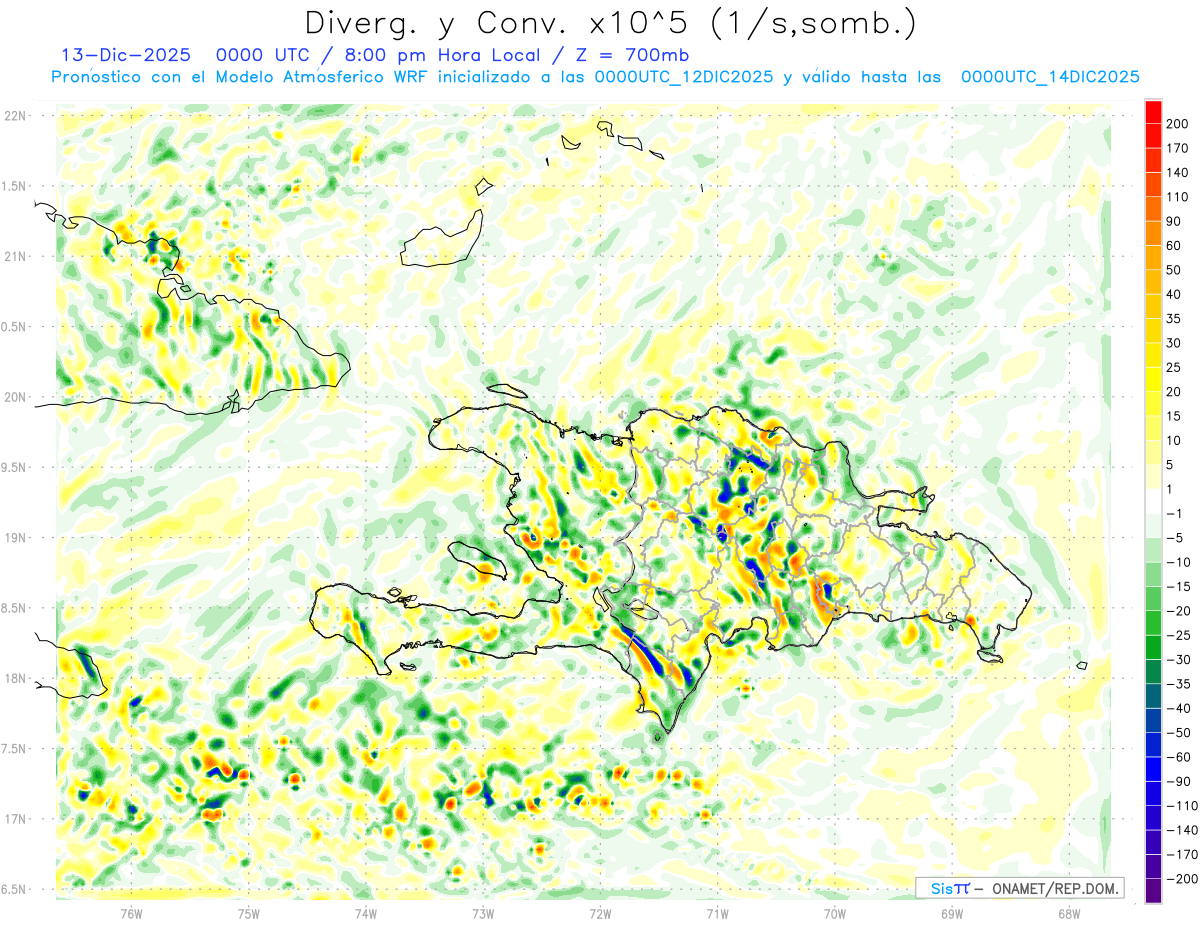Click the positive "50" colorbar label
The height and width of the screenshot is (927, 1200).
[1173, 270]
